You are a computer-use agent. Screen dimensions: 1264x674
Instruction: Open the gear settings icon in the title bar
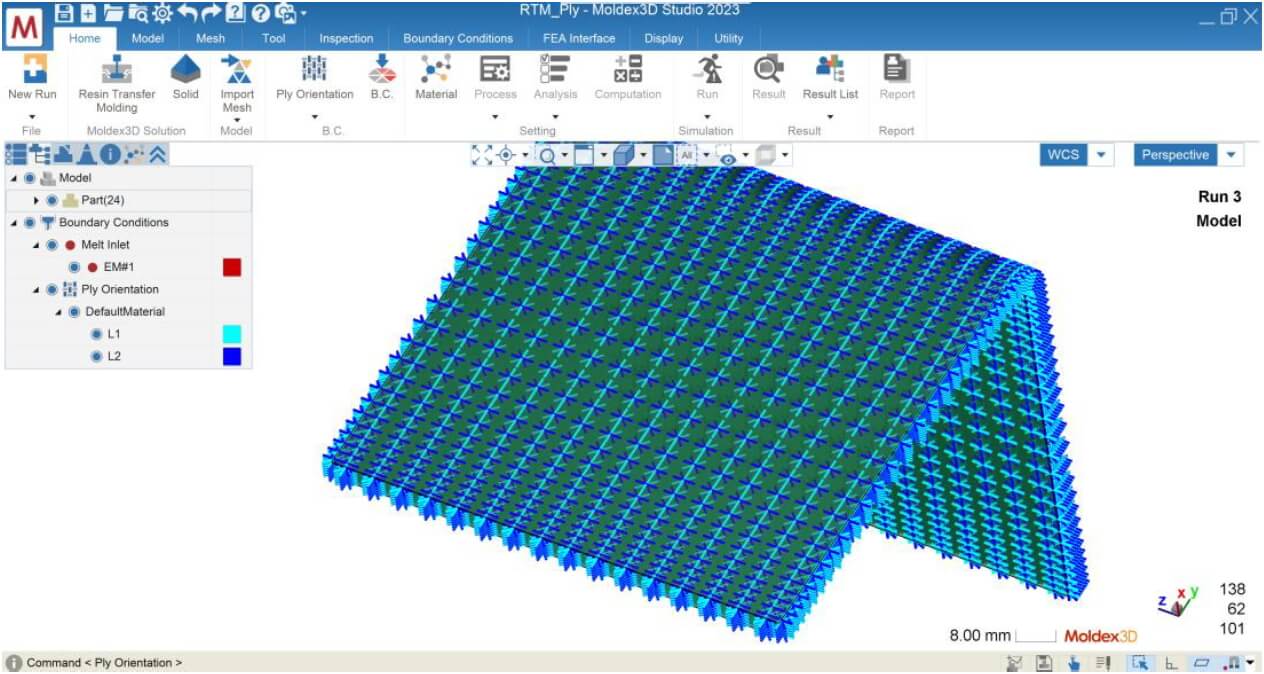tap(162, 13)
